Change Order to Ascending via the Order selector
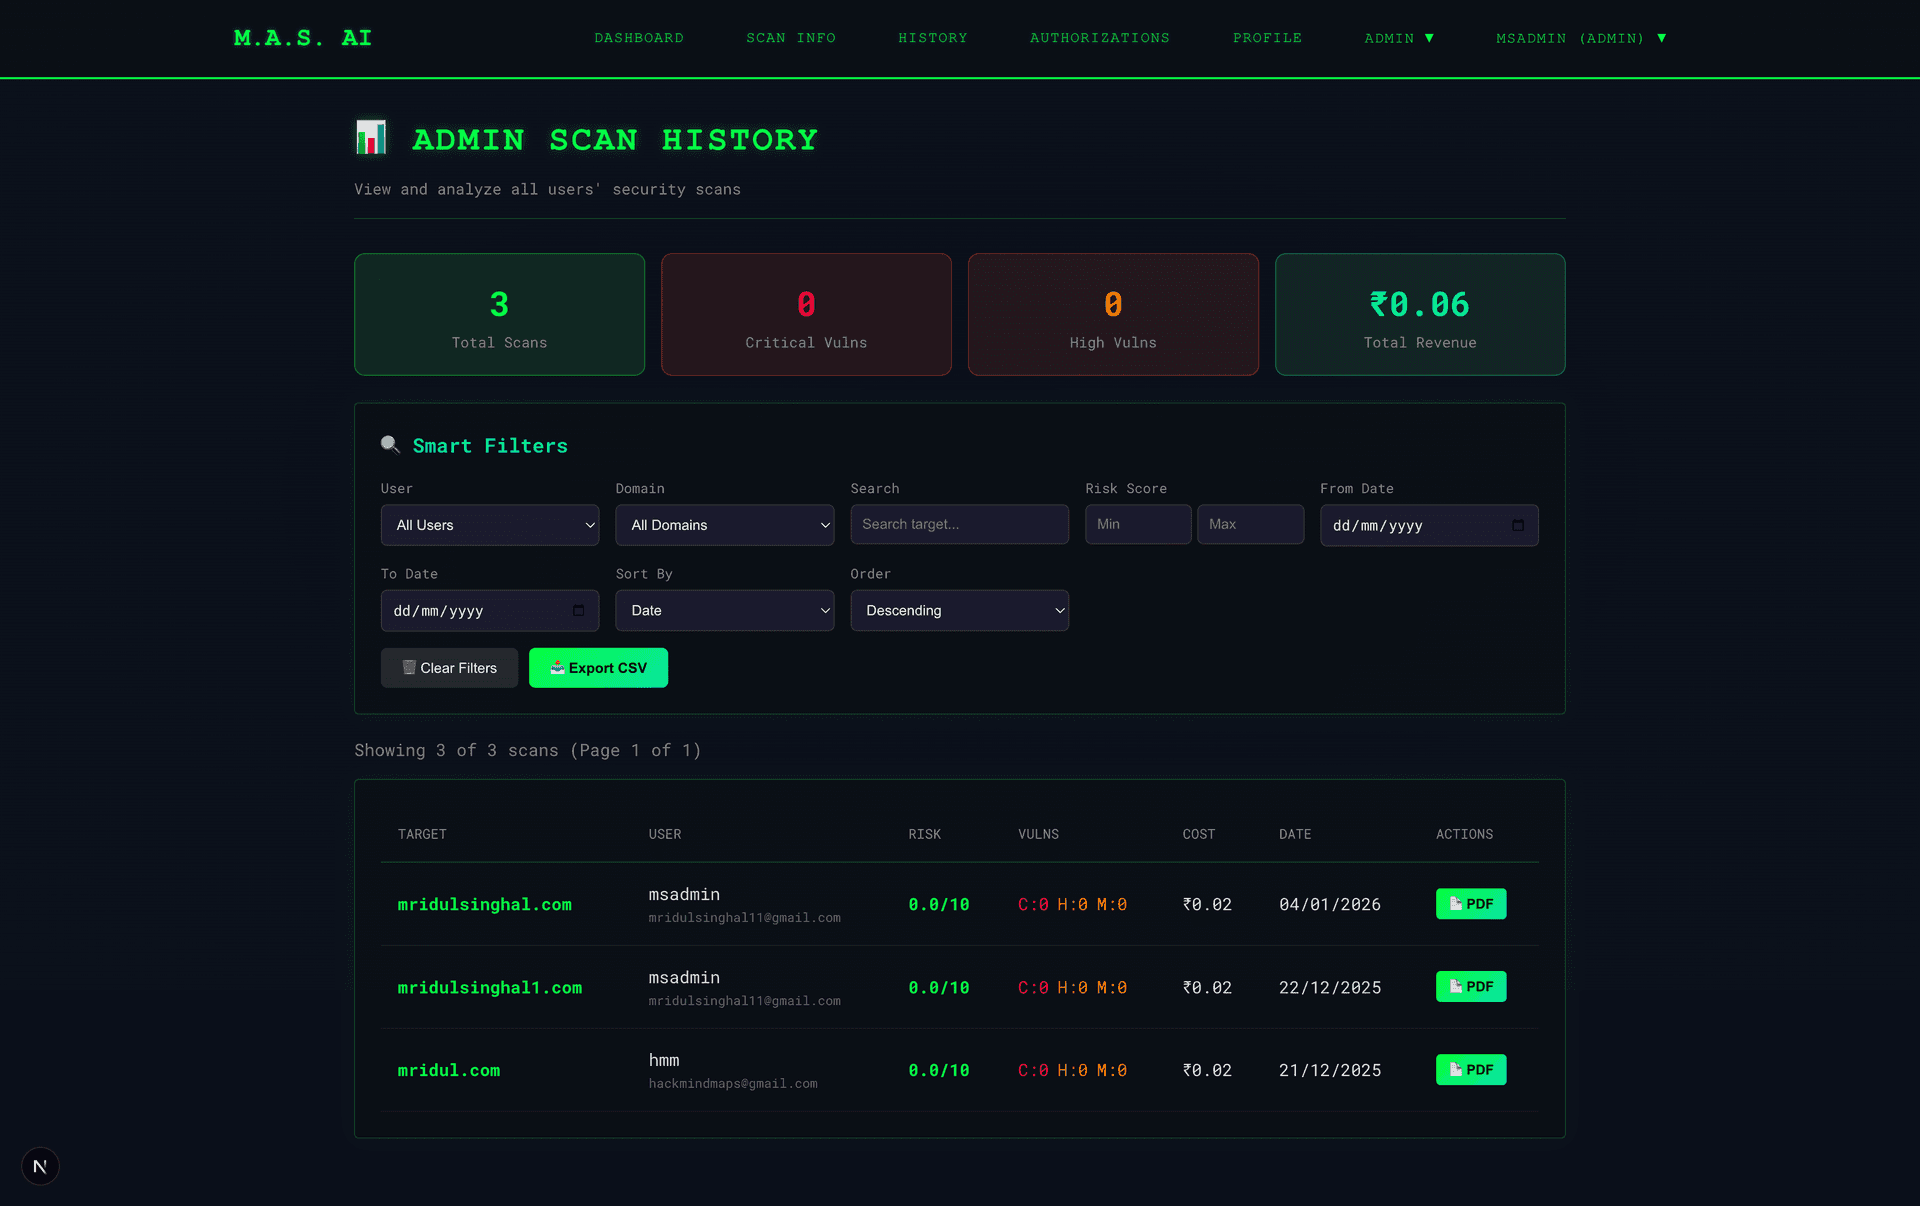The height and width of the screenshot is (1206, 1920). (959, 610)
